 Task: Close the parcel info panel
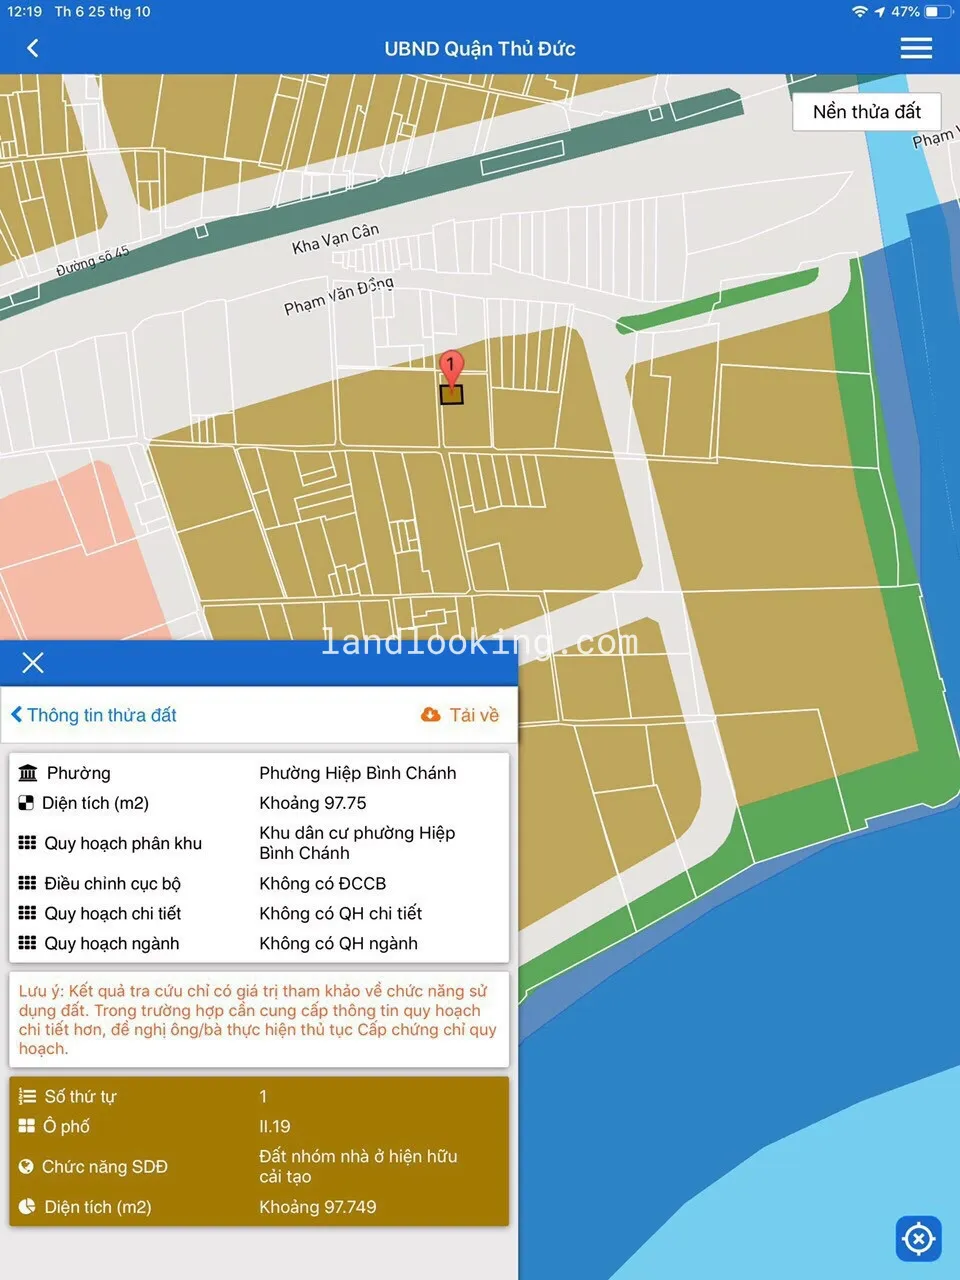click(33, 663)
